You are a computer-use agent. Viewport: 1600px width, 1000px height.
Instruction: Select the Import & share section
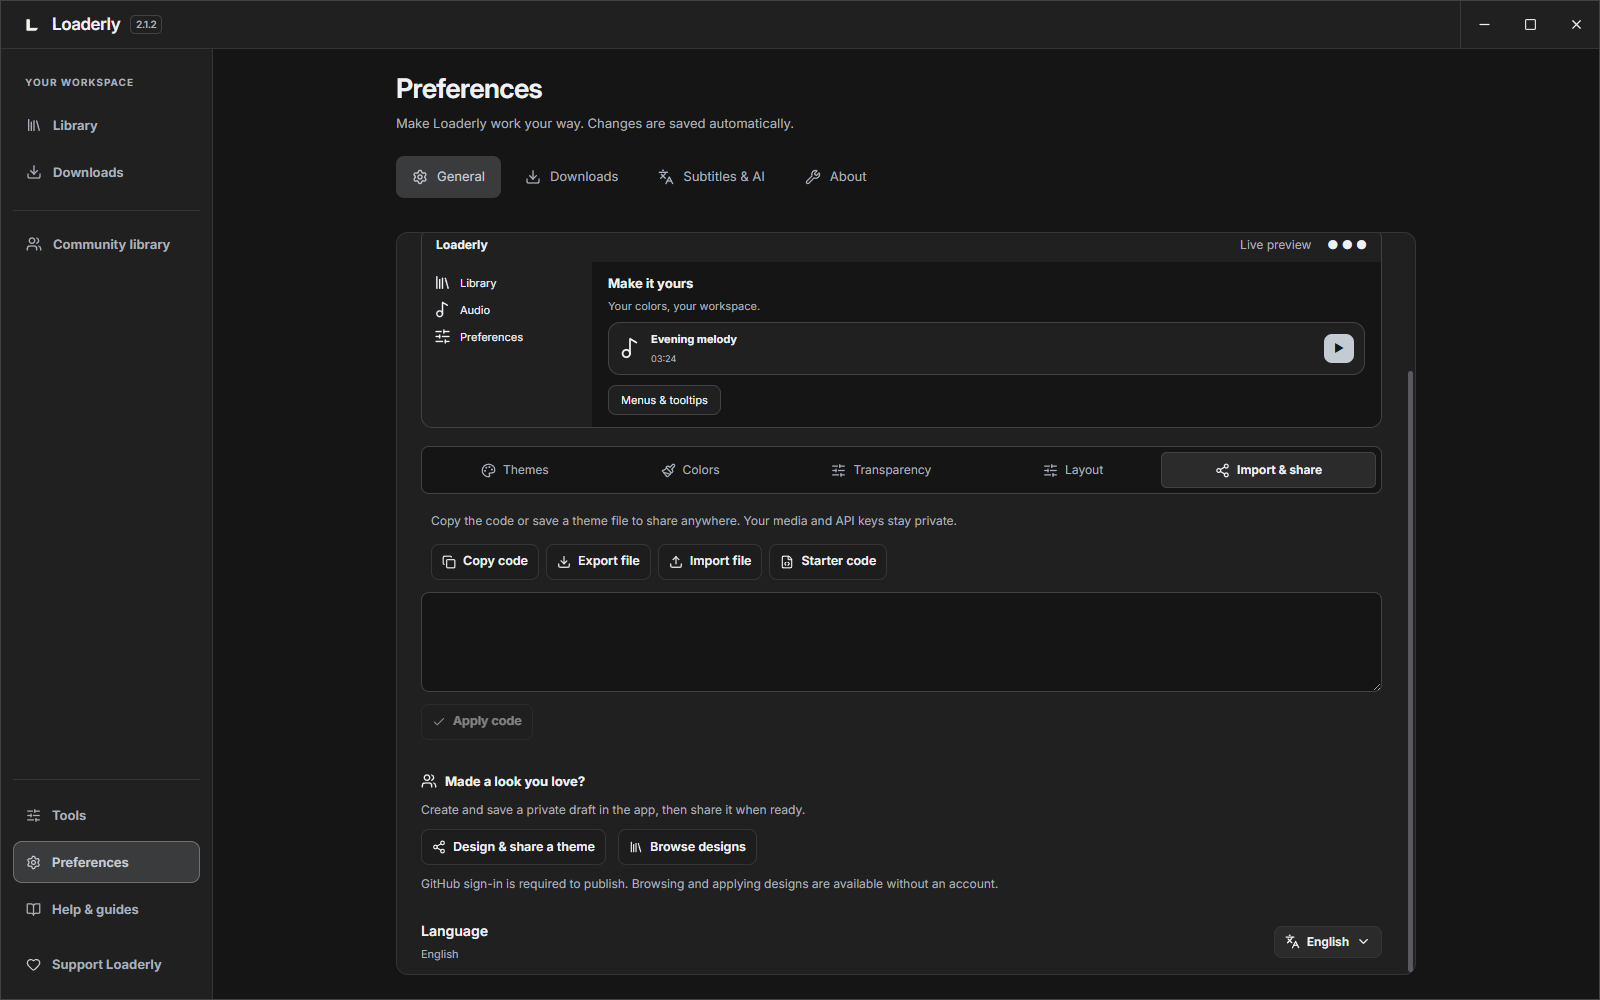(1268, 470)
